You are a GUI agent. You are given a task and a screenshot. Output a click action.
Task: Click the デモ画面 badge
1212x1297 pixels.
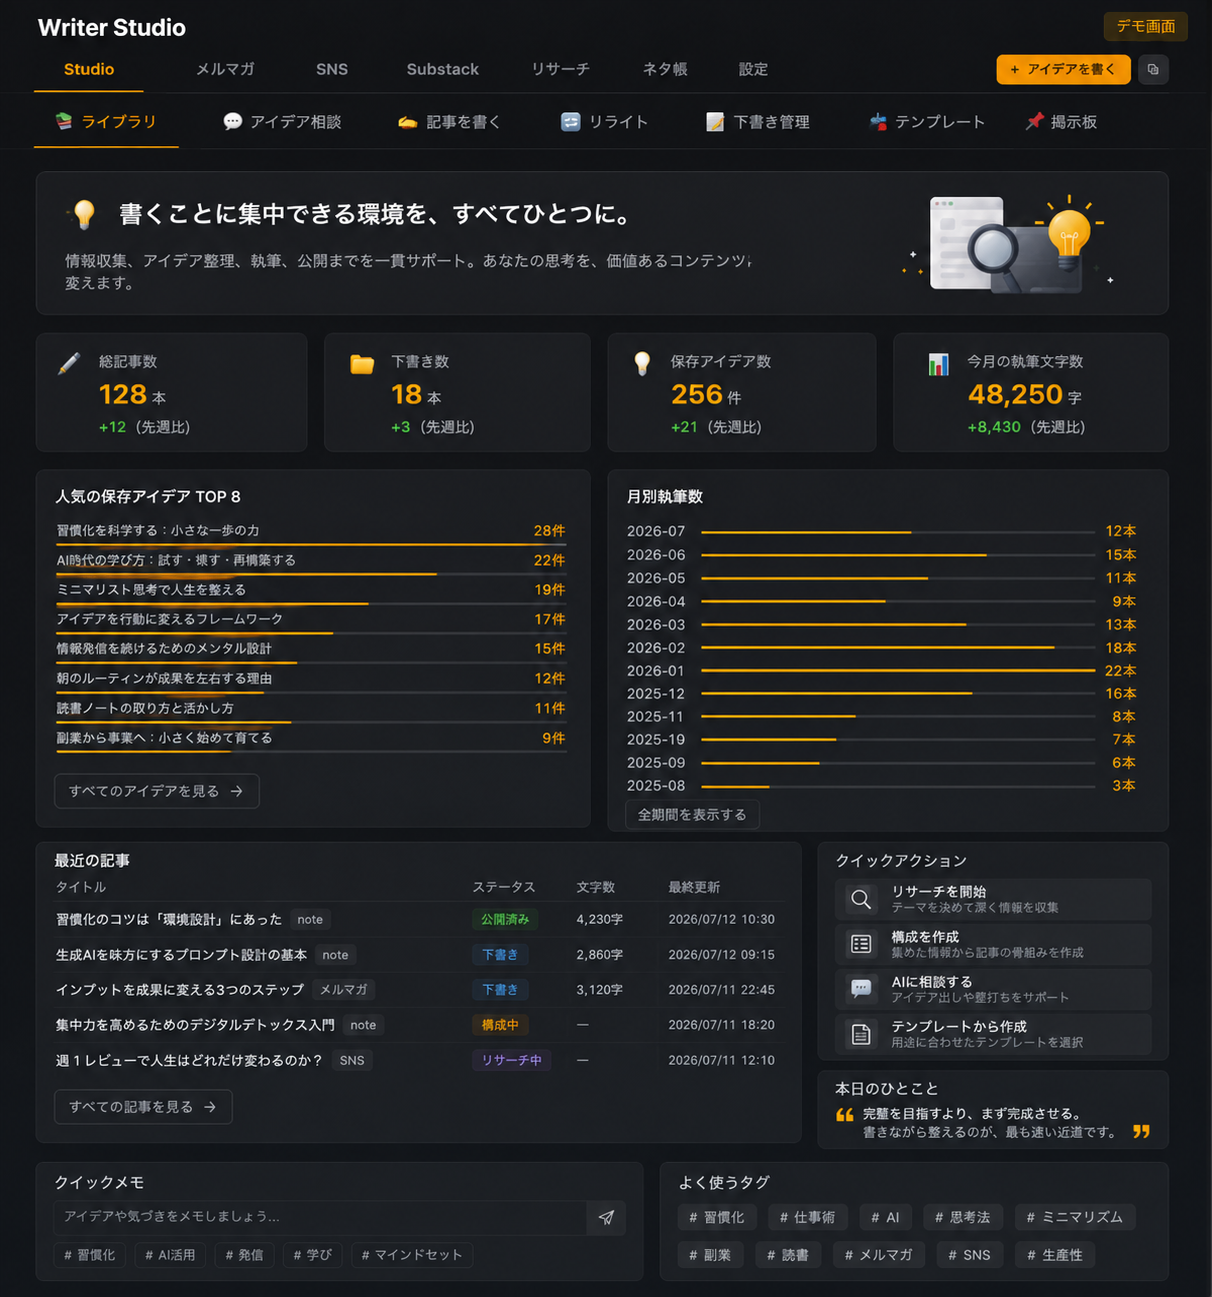click(1145, 26)
